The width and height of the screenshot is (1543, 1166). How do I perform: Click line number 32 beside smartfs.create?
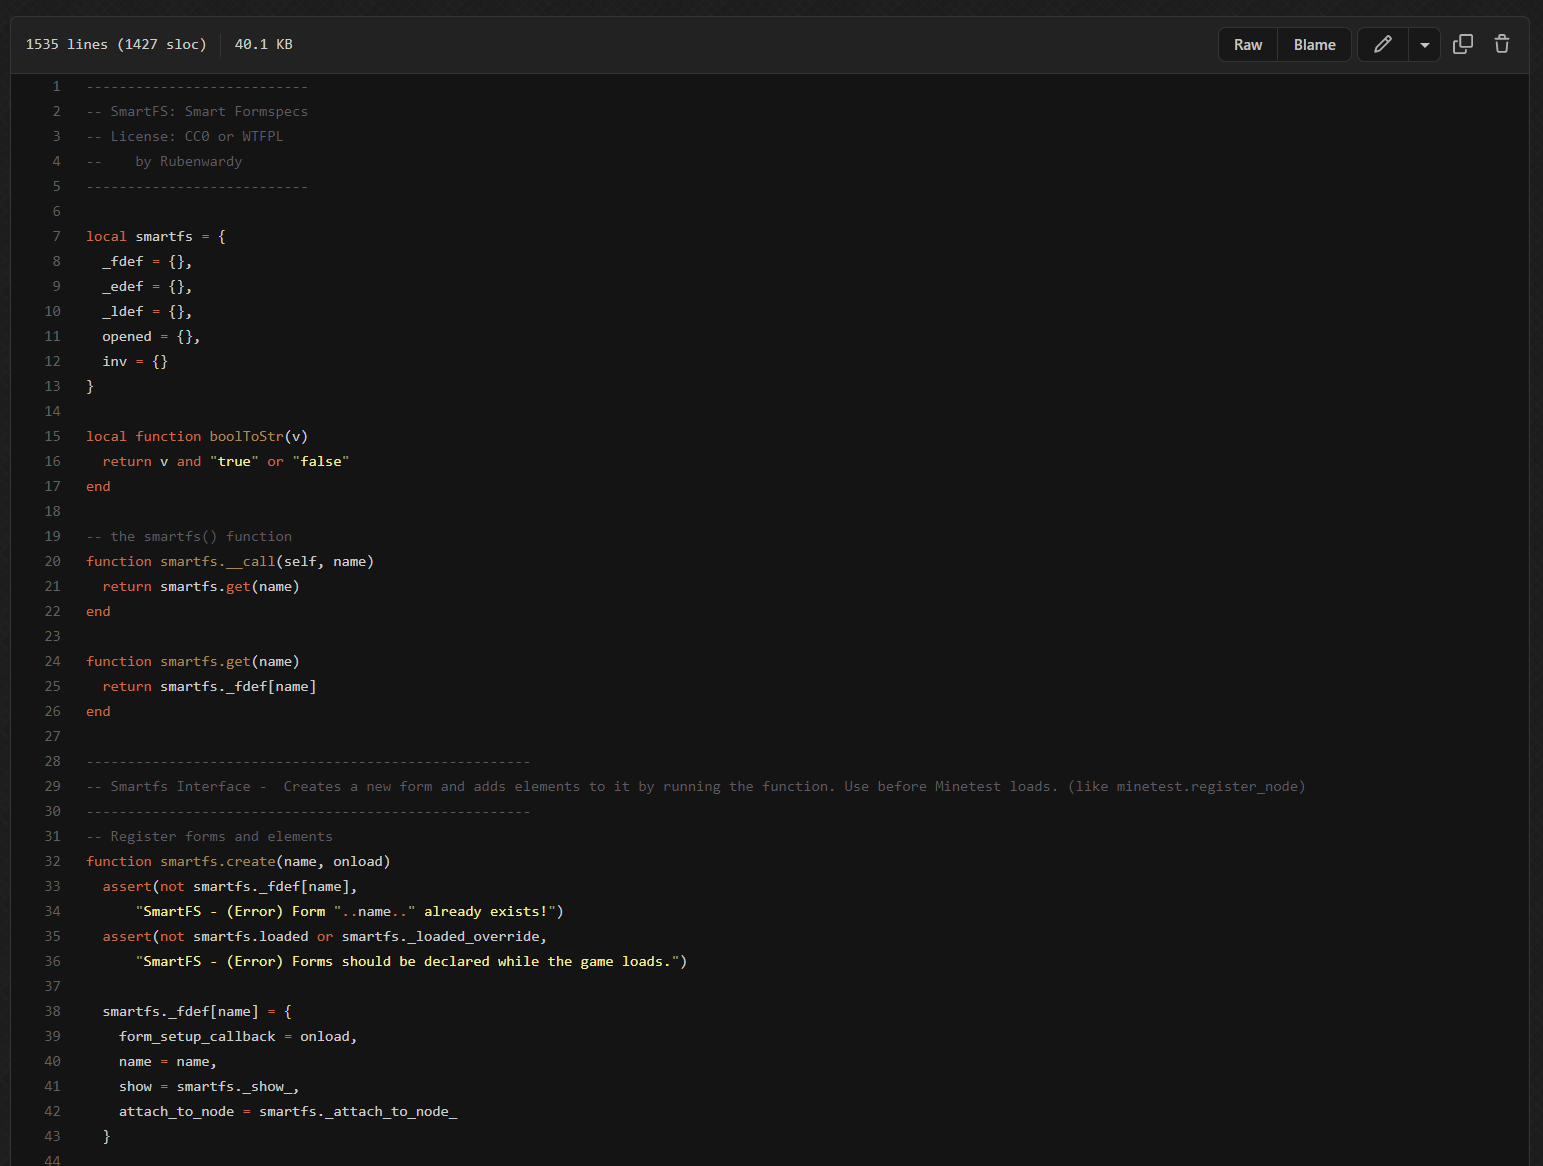point(52,862)
